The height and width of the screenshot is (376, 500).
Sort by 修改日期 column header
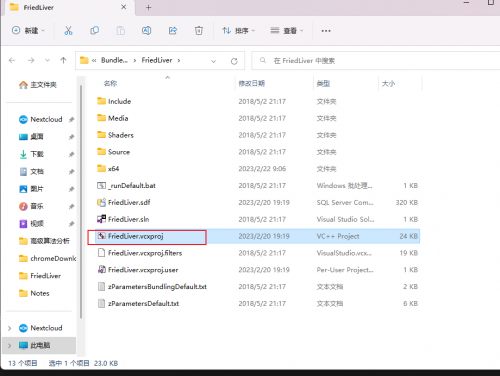(x=252, y=83)
